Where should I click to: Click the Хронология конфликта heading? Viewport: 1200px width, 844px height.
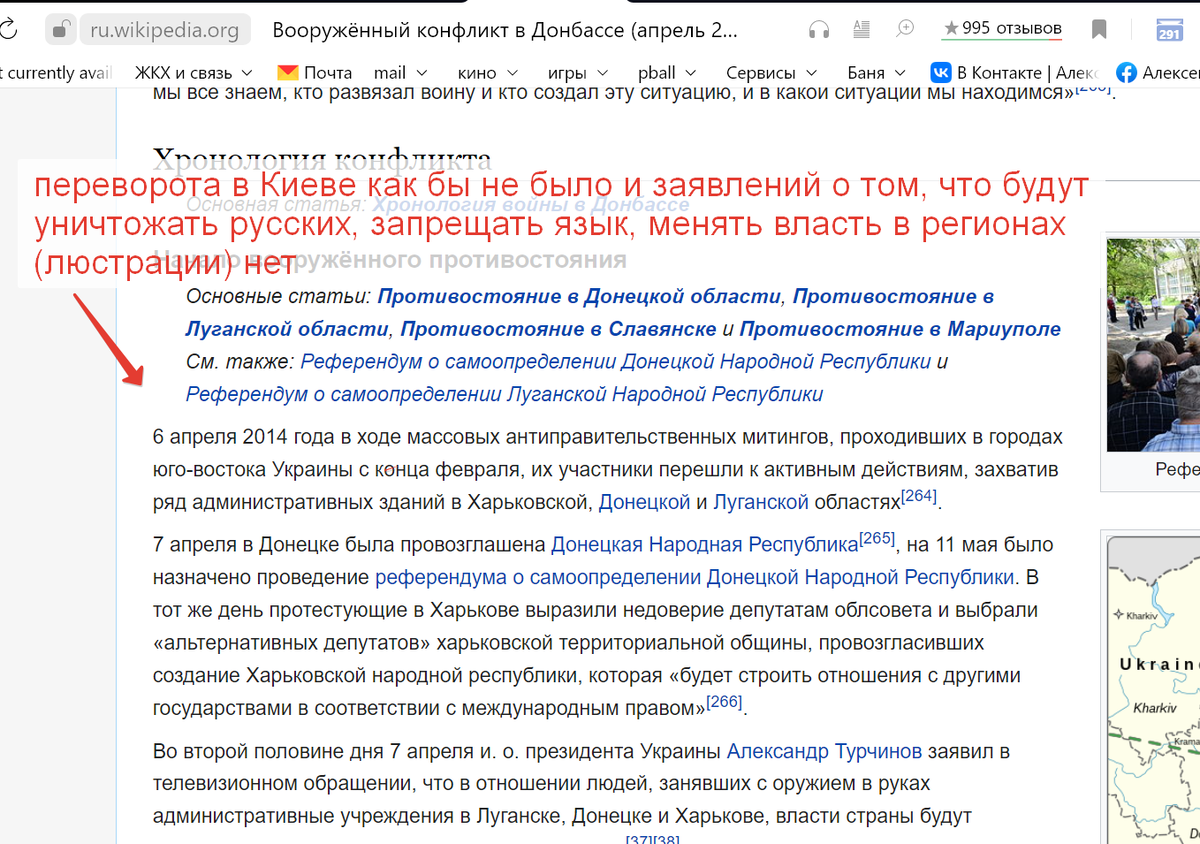(x=322, y=158)
